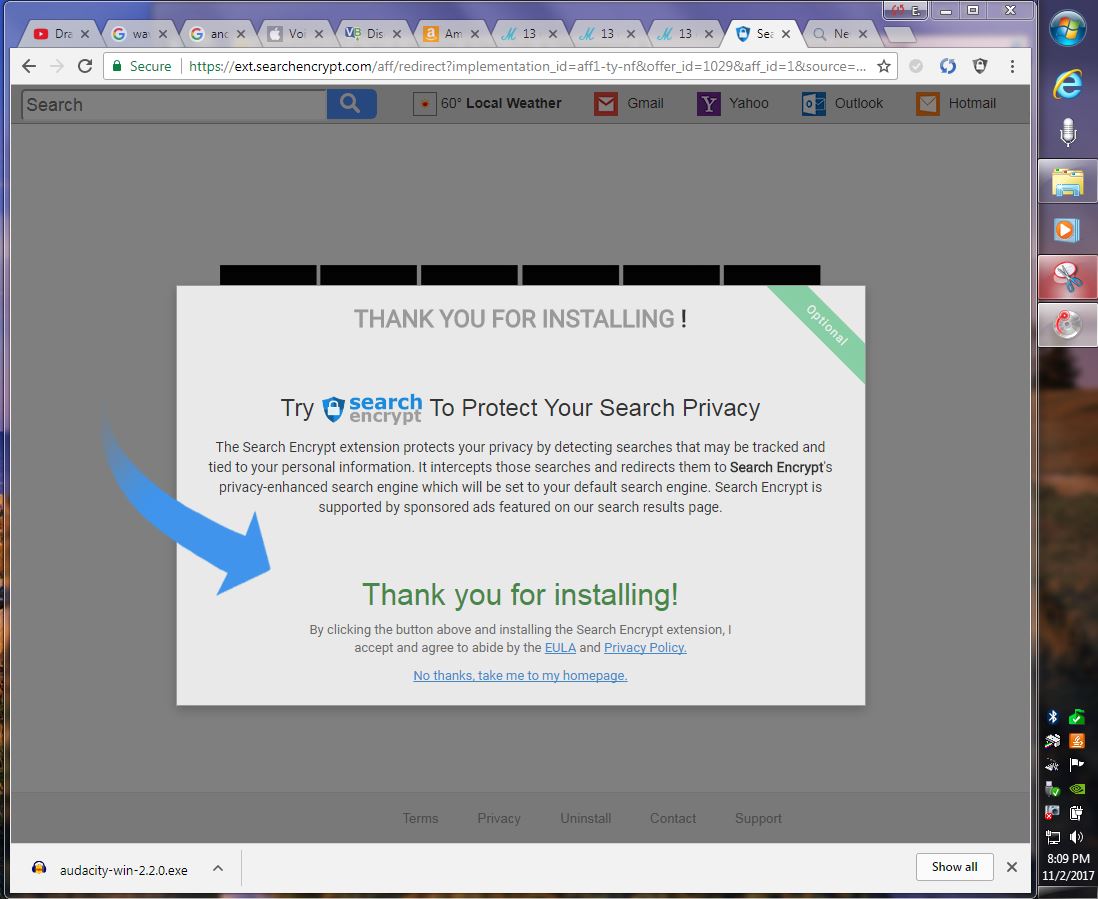Switch to the Amazon tab
1098x899 pixels.
(450, 34)
